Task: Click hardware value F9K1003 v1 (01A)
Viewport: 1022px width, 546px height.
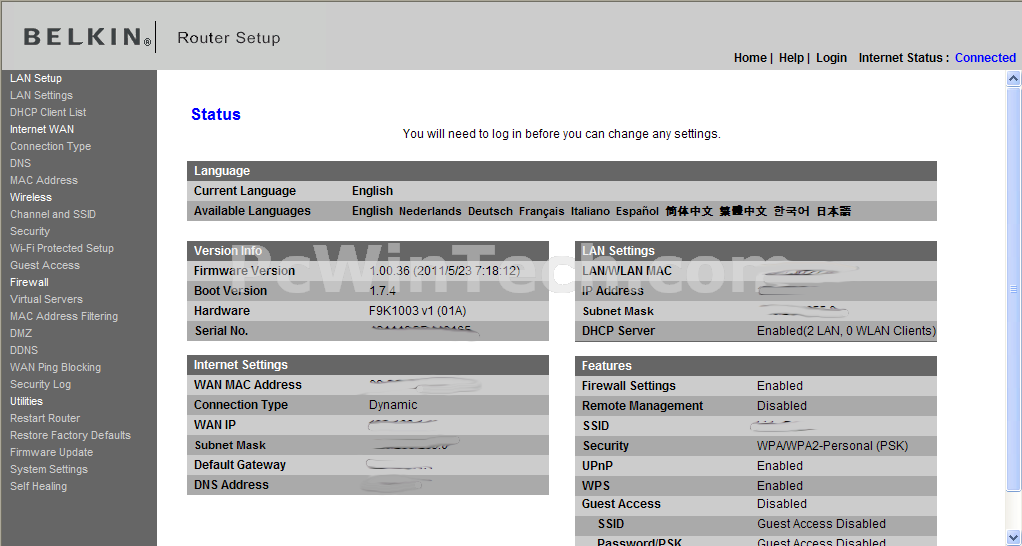Action: [417, 311]
